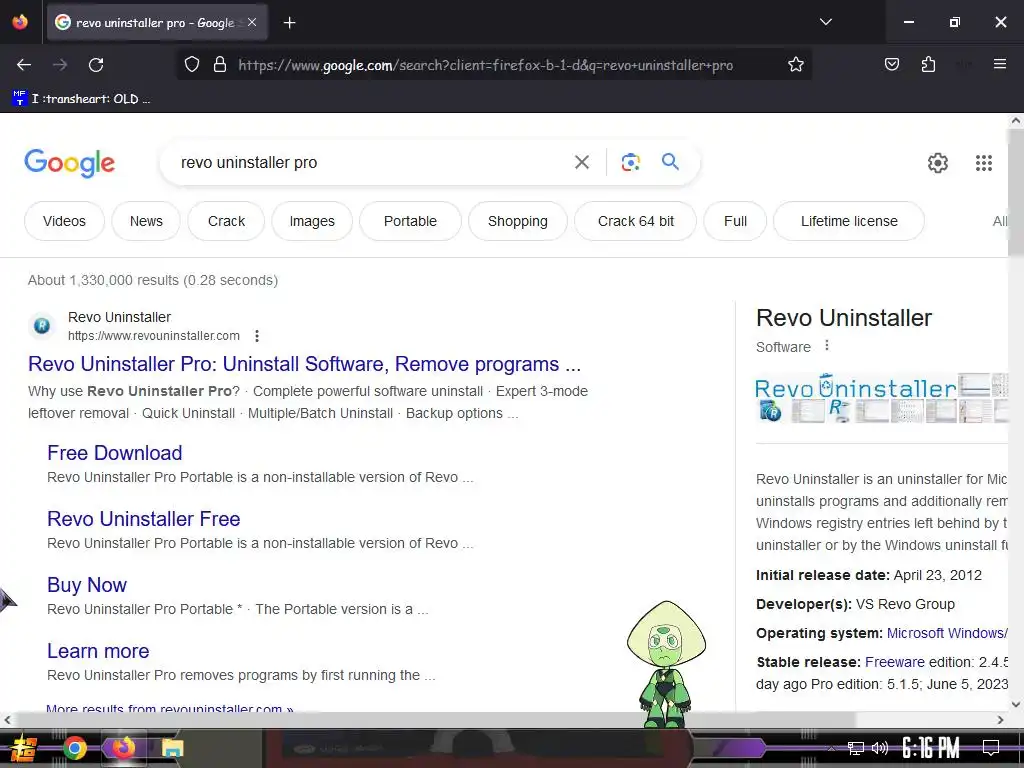Reload the page with the refresh icon

(x=96, y=65)
